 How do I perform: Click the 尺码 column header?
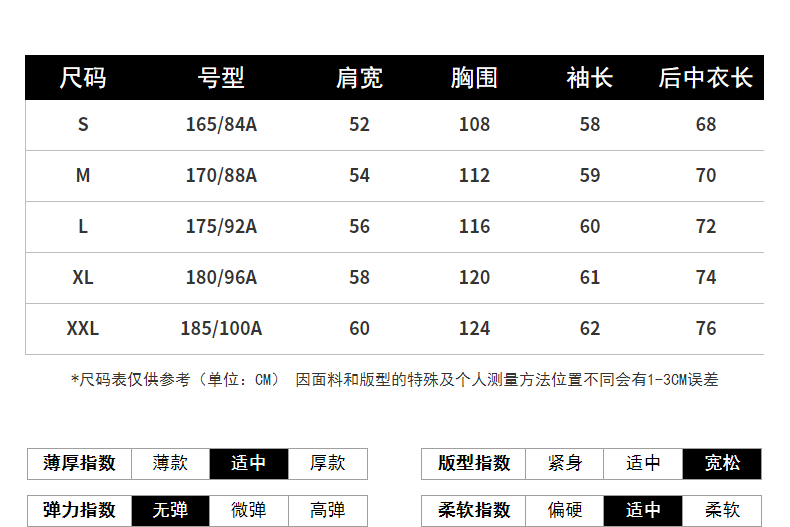click(x=83, y=78)
